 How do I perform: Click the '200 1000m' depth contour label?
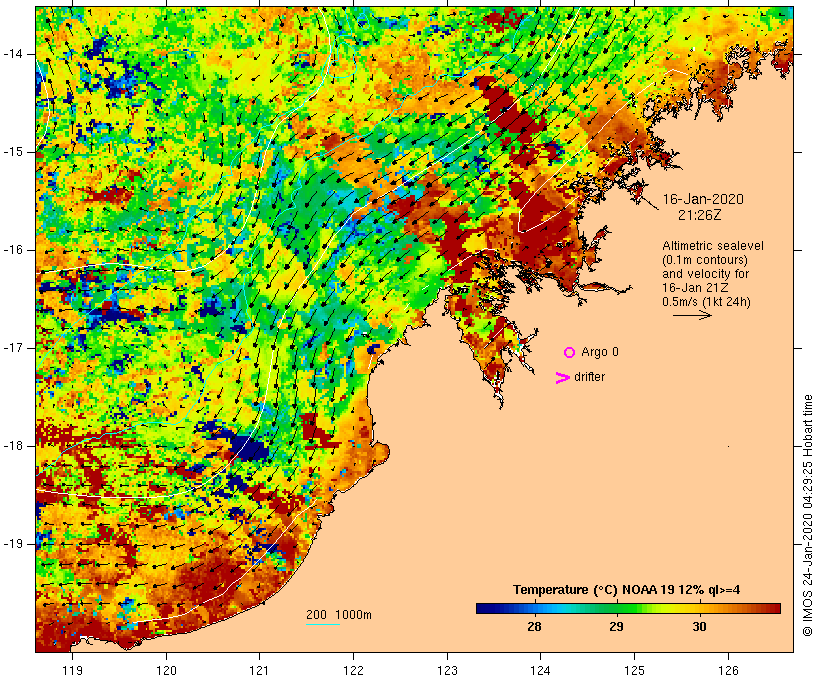(x=339, y=615)
